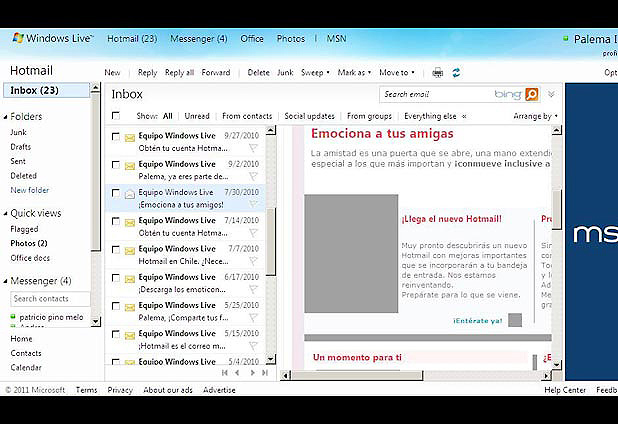Check the 5/25/2010 email checkbox

pyautogui.click(x=115, y=306)
